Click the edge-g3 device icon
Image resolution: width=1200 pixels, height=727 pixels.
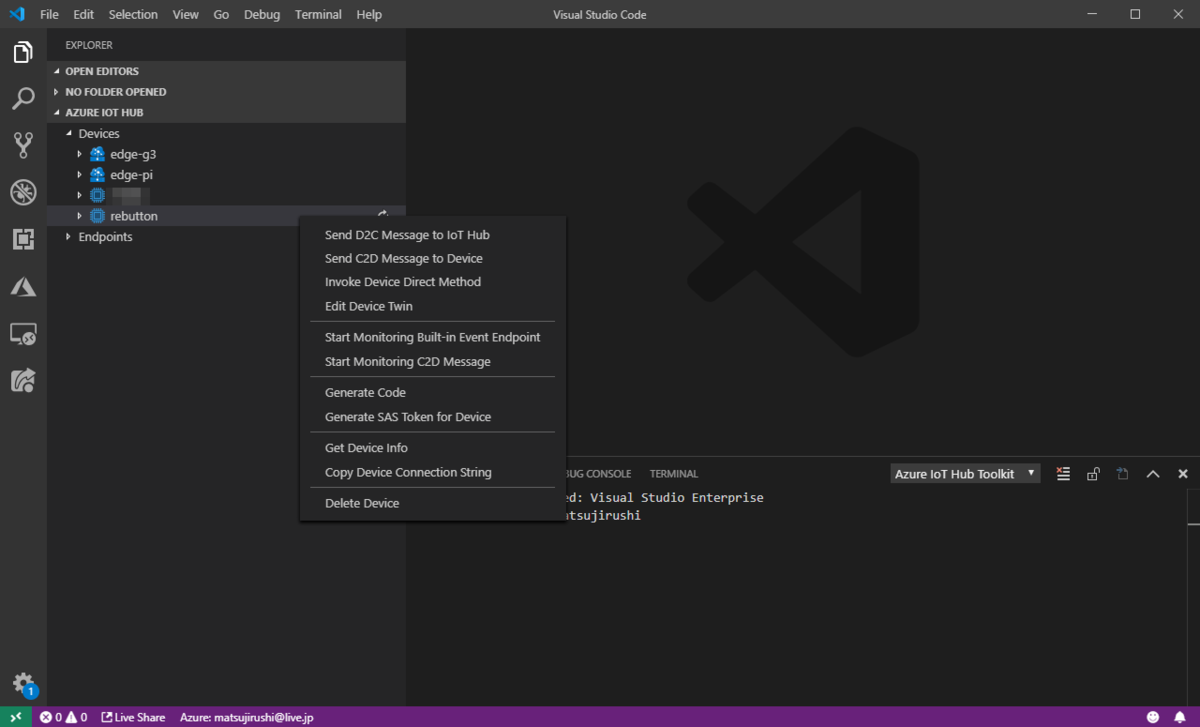pyautogui.click(x=97, y=154)
